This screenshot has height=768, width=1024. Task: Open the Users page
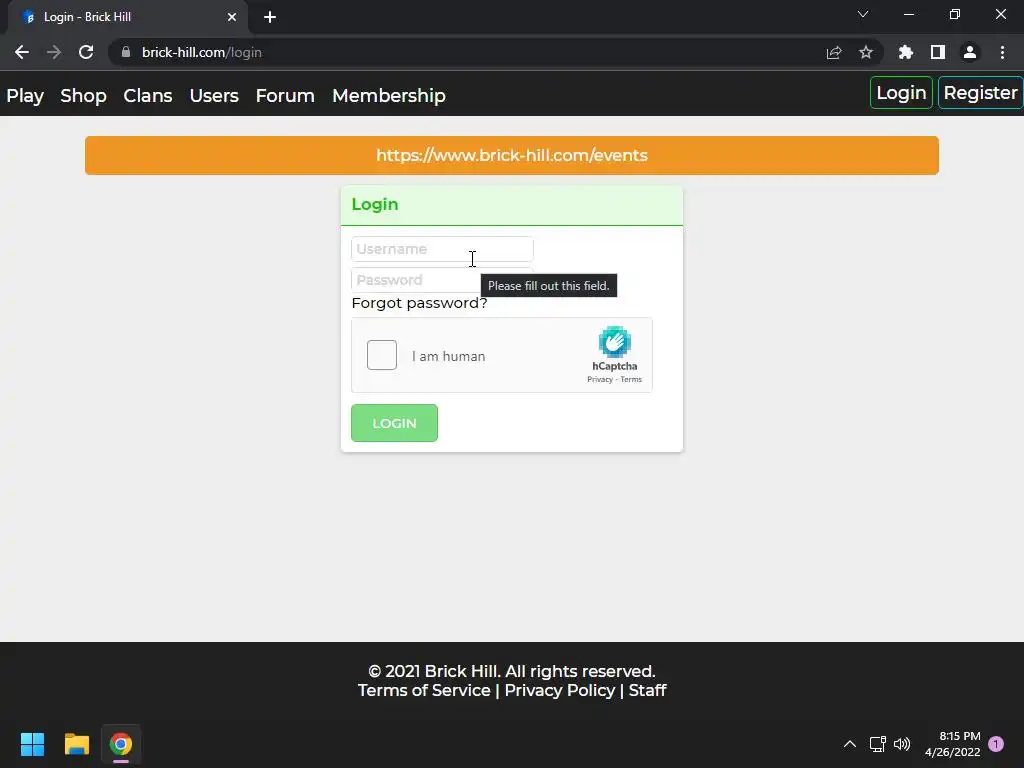point(214,95)
